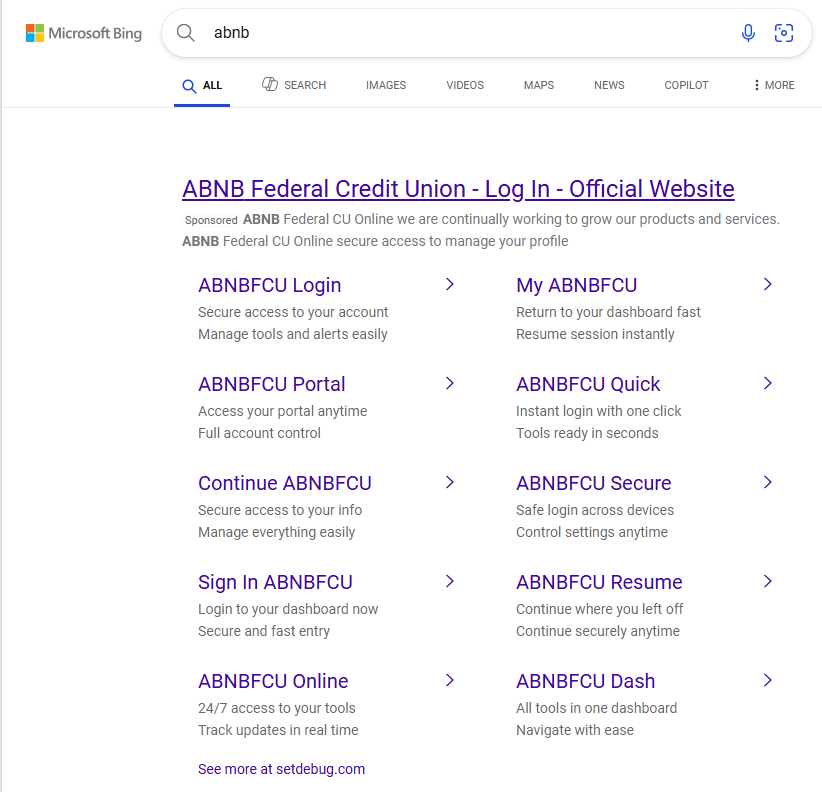Click the text "24/7 access to your tools"
822x792 pixels.
(x=277, y=709)
